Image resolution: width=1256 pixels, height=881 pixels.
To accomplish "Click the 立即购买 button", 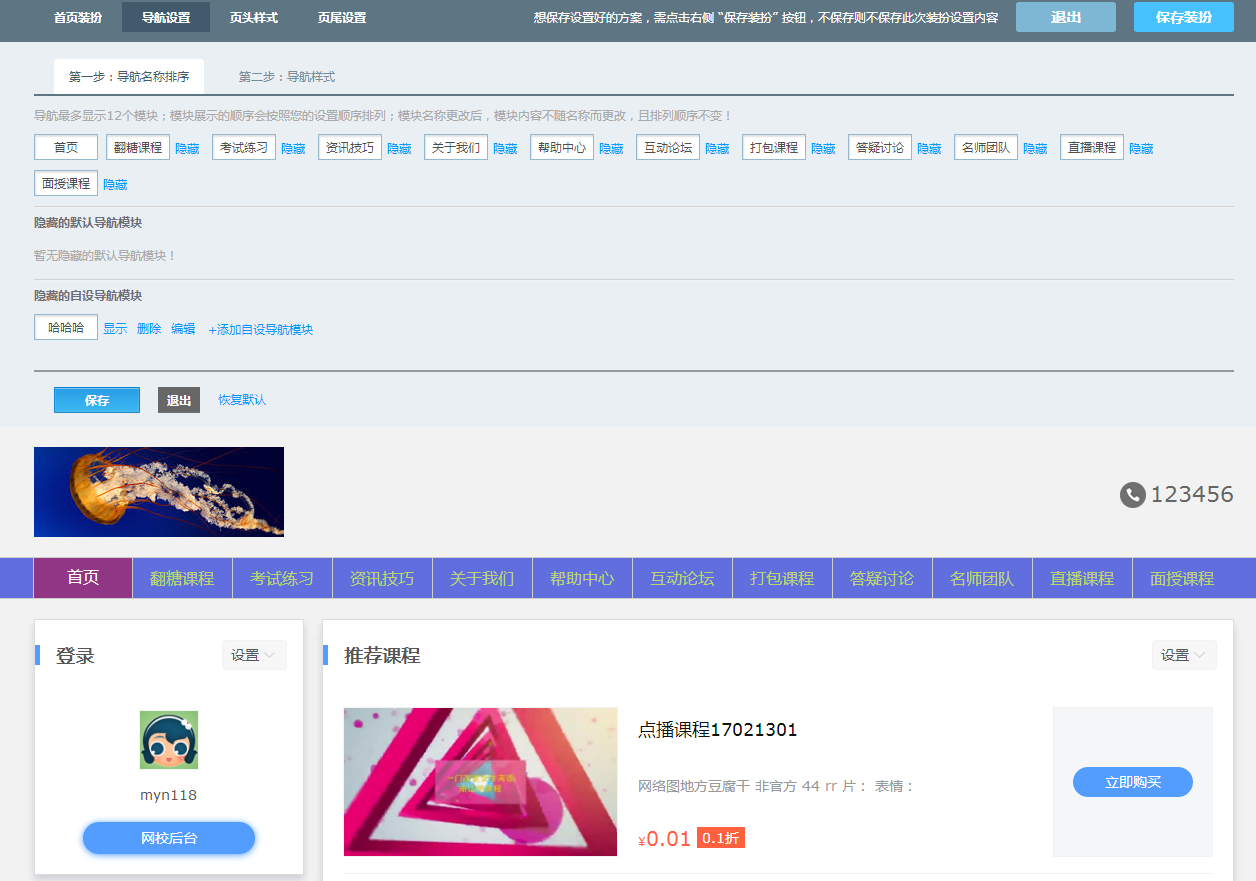I will click(1132, 782).
